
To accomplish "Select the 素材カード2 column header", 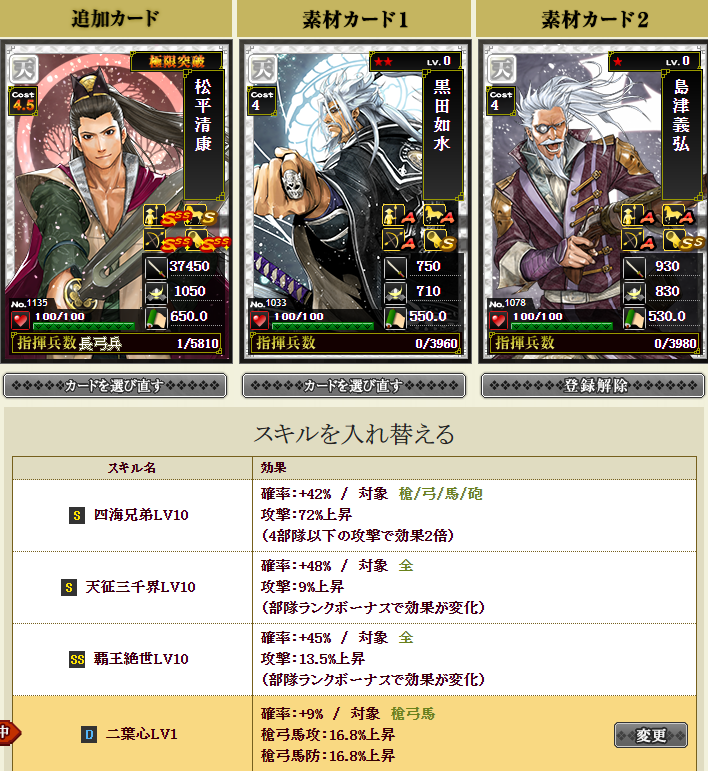I will point(593,19).
